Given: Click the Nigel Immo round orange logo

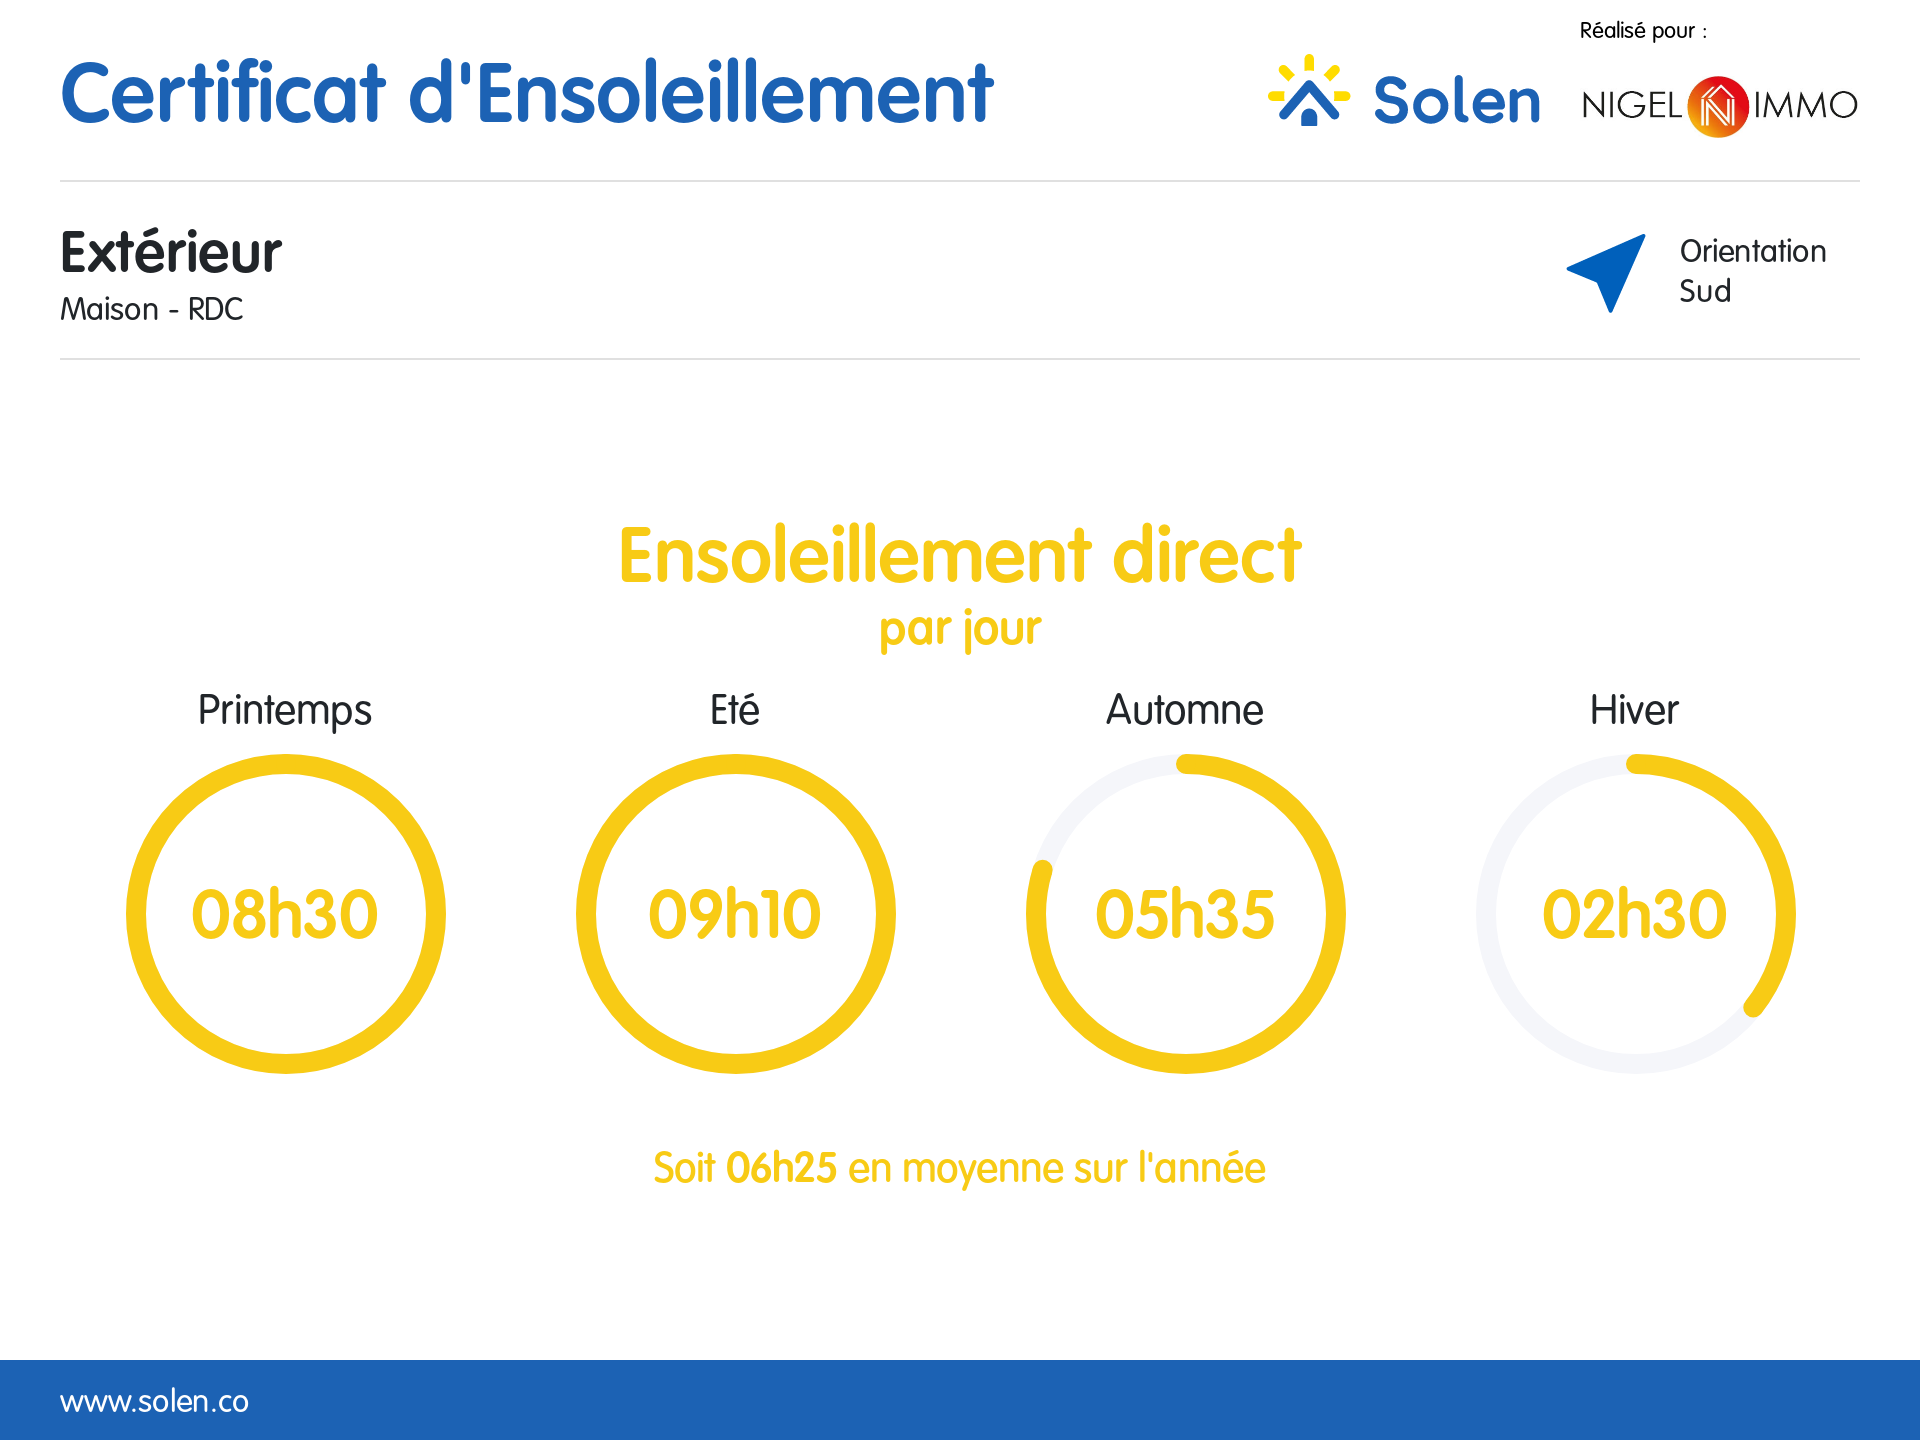Looking at the screenshot, I should 1718,106.
